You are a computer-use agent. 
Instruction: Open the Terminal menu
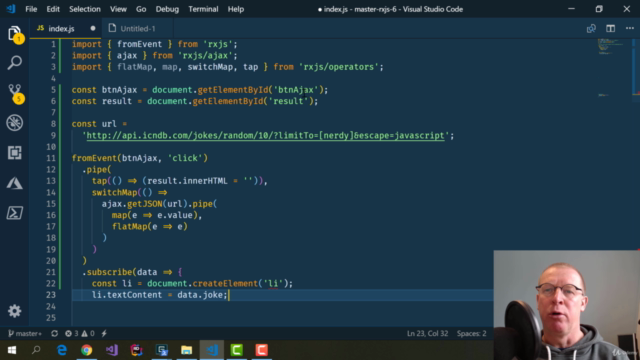click(203, 9)
